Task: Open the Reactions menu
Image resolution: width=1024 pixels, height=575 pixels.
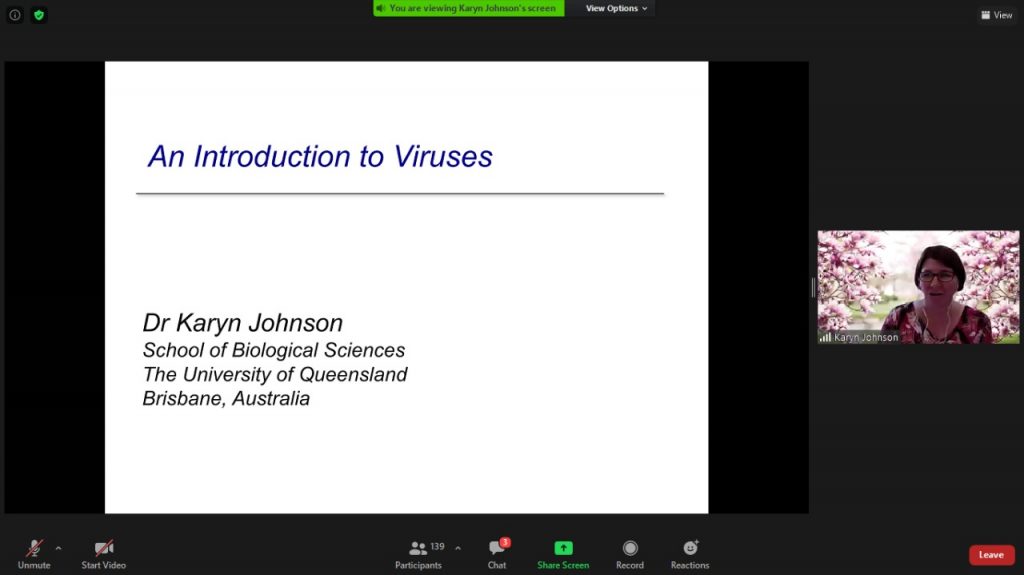Action: point(690,552)
